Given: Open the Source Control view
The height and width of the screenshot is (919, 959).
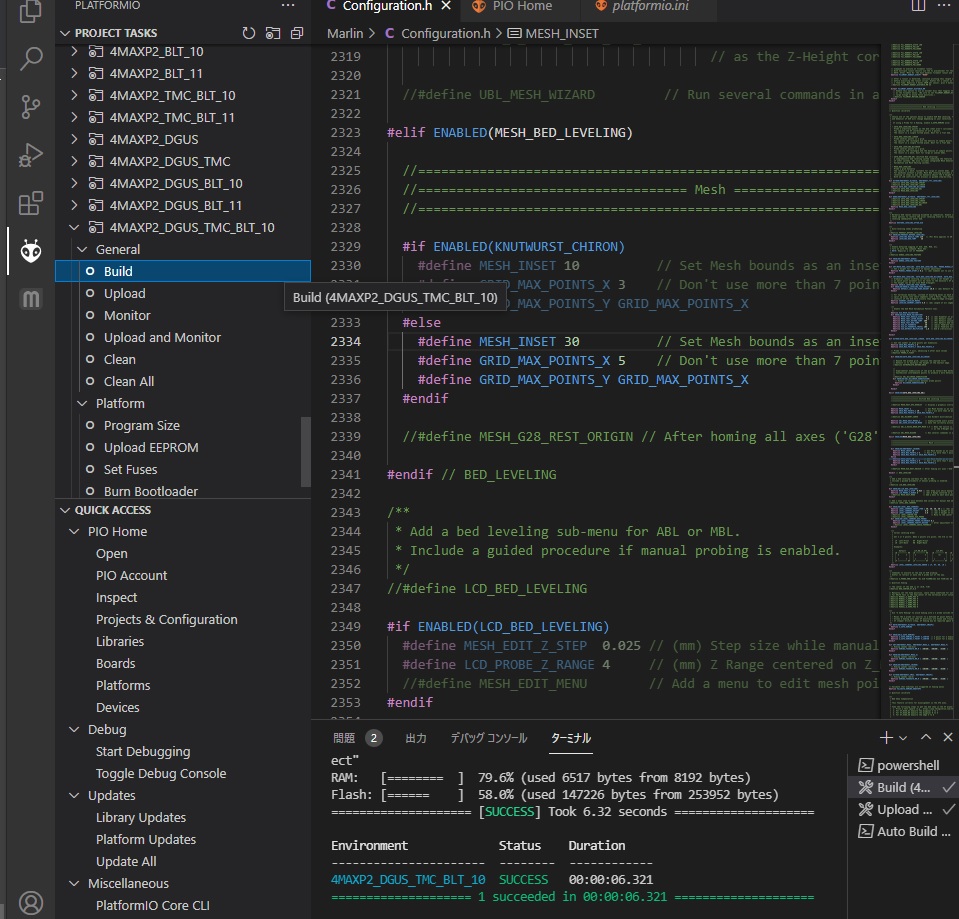Looking at the screenshot, I should (x=31, y=106).
